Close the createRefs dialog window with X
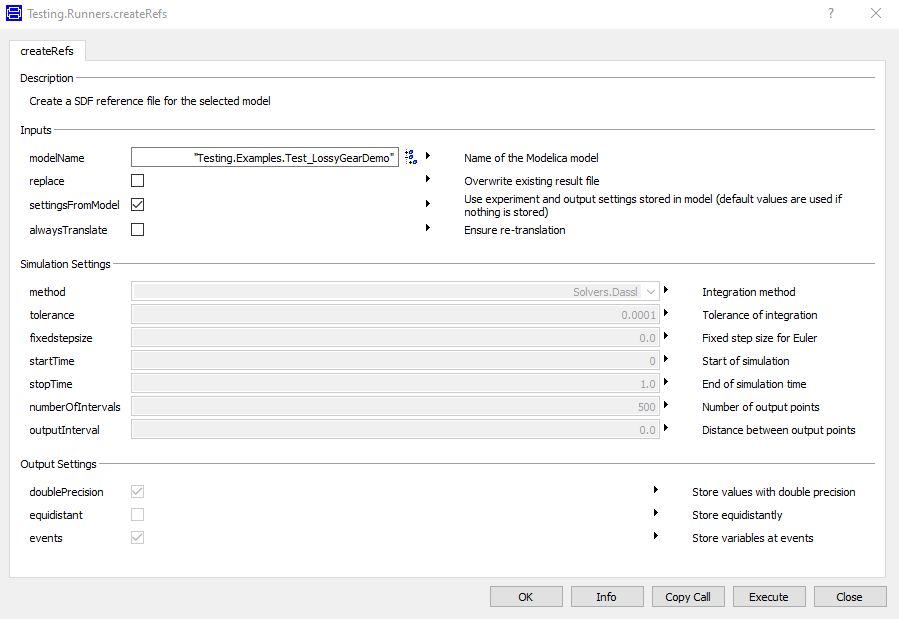This screenshot has height=619, width=899. [x=875, y=13]
